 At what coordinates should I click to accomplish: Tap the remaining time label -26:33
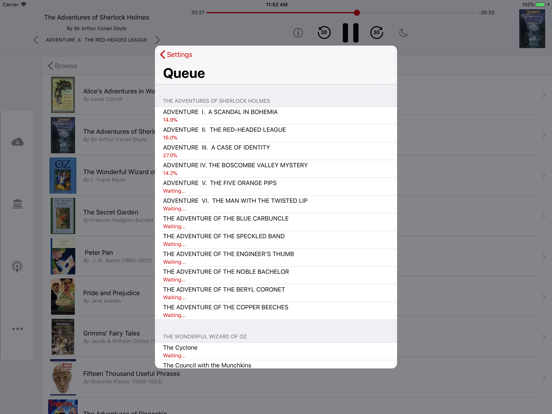(x=486, y=13)
